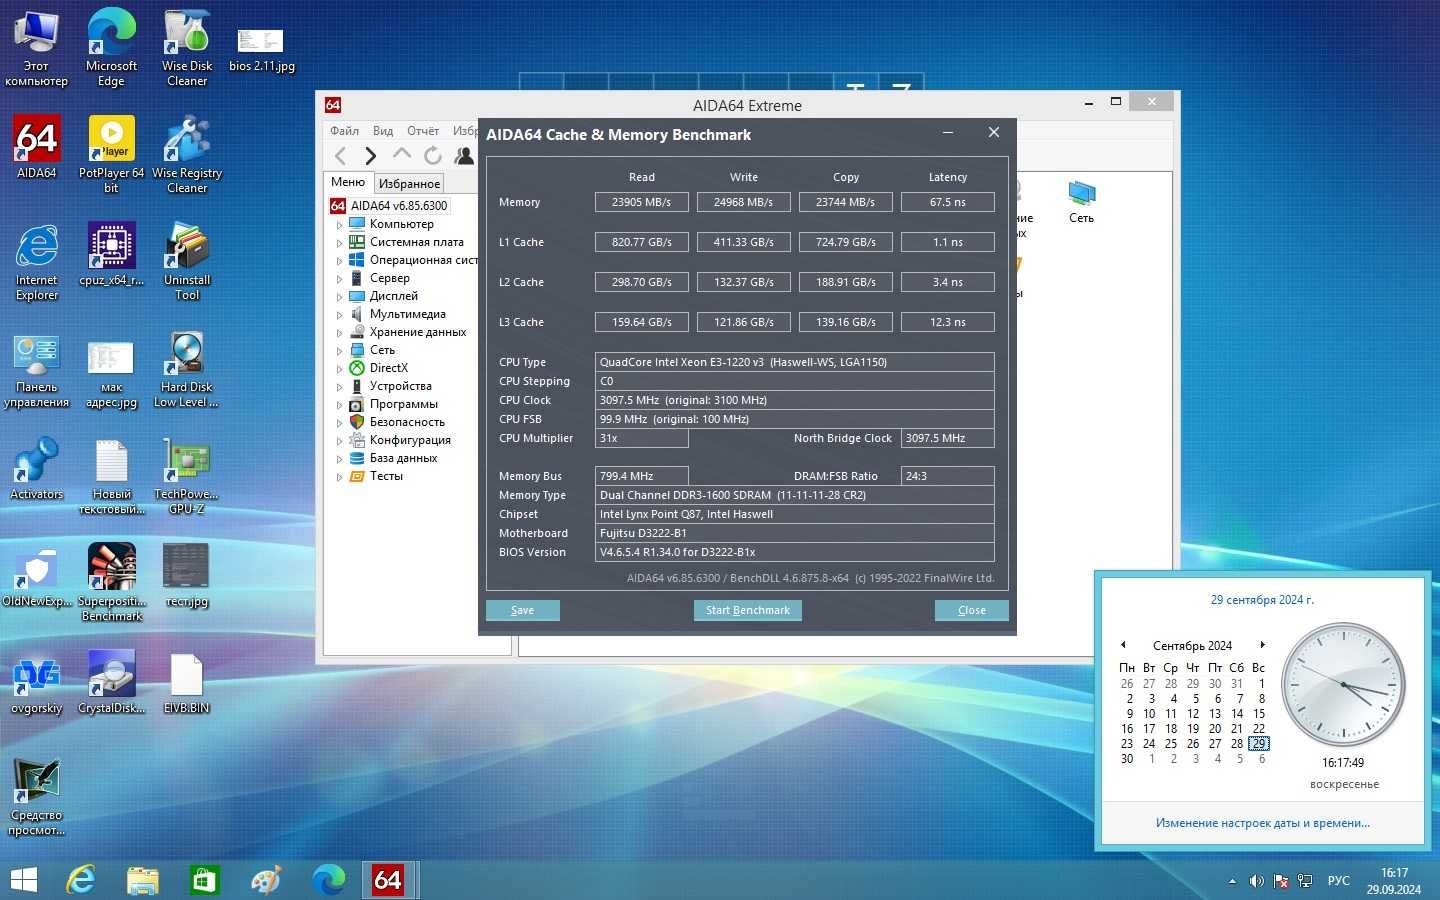Go to next month in calendar
Image resolution: width=1440 pixels, height=900 pixels.
(x=1263, y=645)
